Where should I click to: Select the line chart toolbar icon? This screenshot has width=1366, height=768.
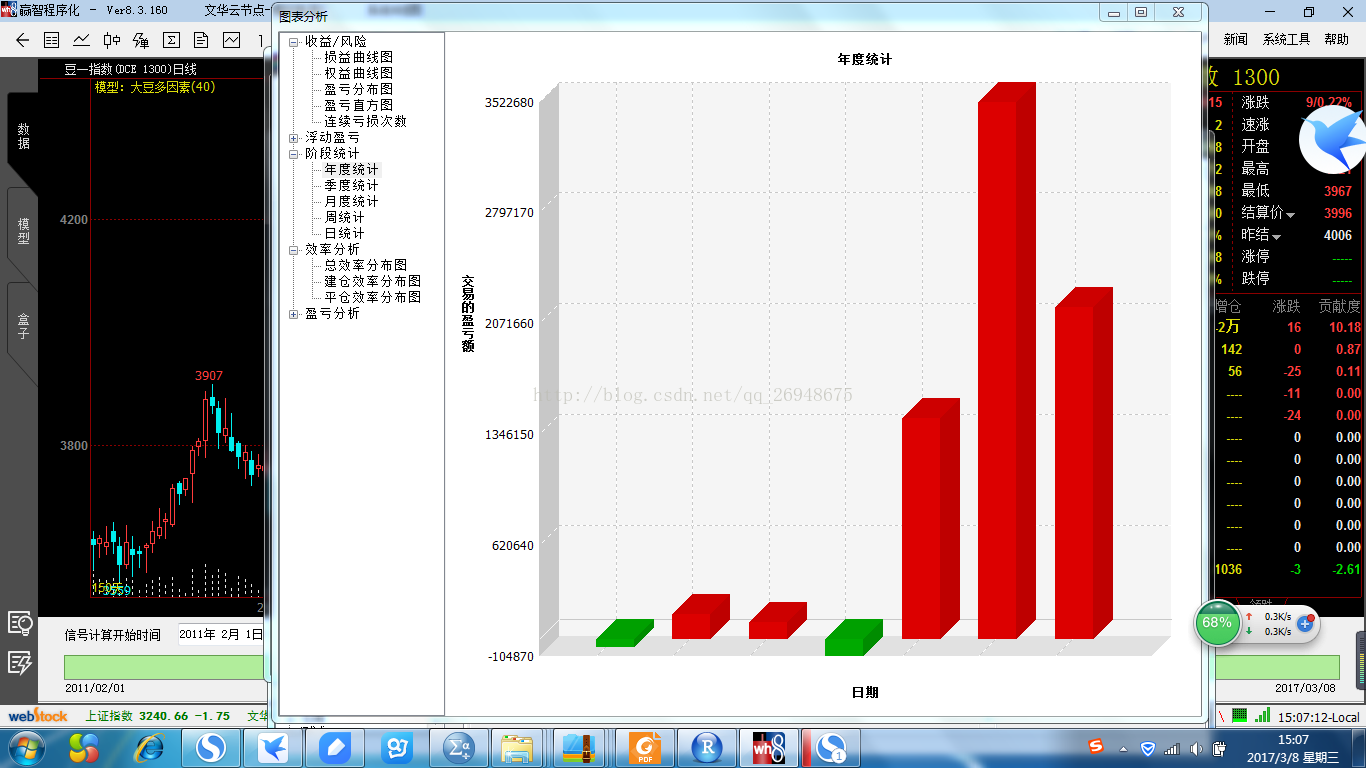tap(82, 40)
